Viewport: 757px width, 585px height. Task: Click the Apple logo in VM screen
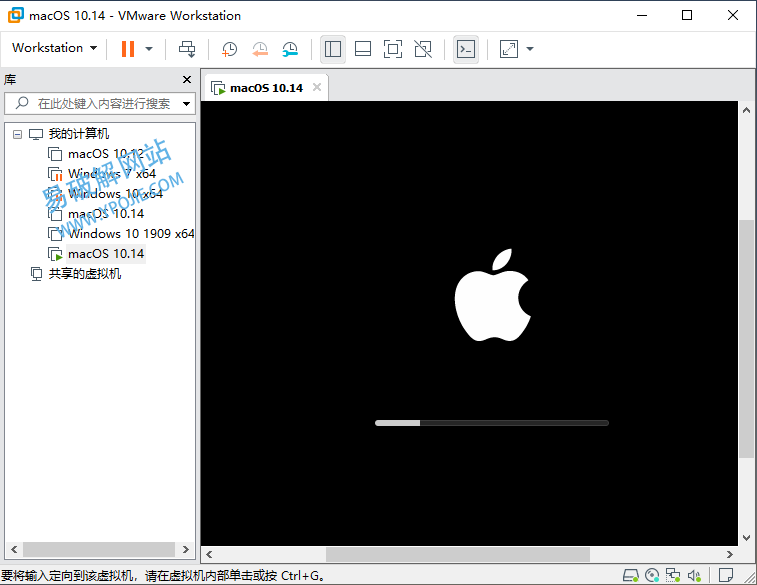click(492, 295)
